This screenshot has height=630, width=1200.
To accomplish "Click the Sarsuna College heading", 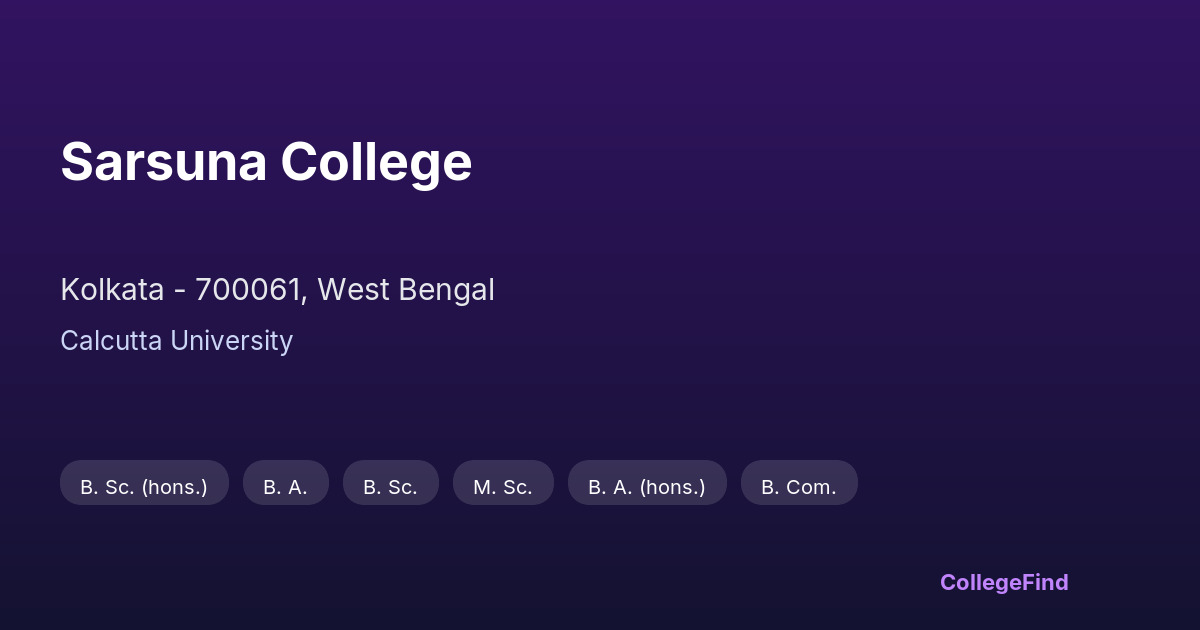I will [266, 162].
